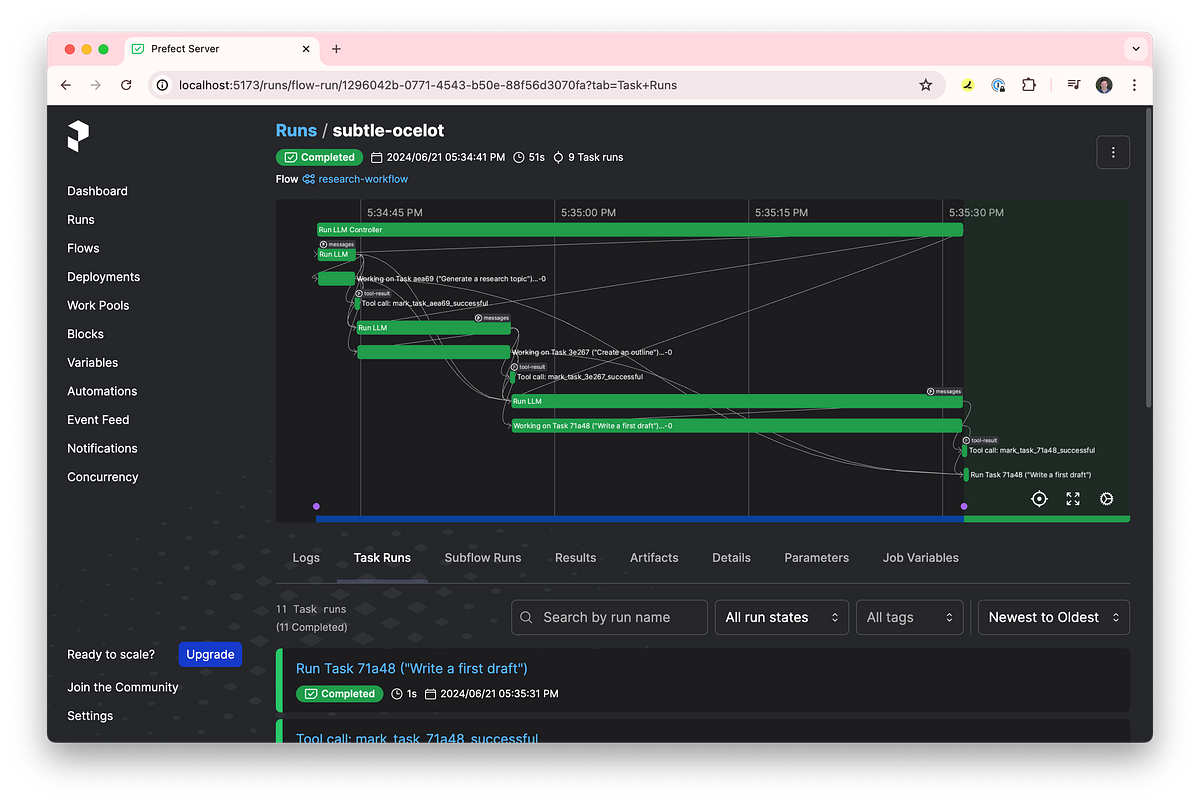Open the kebab menu beside the run title
The width and height of the screenshot is (1200, 805).
(x=1113, y=152)
